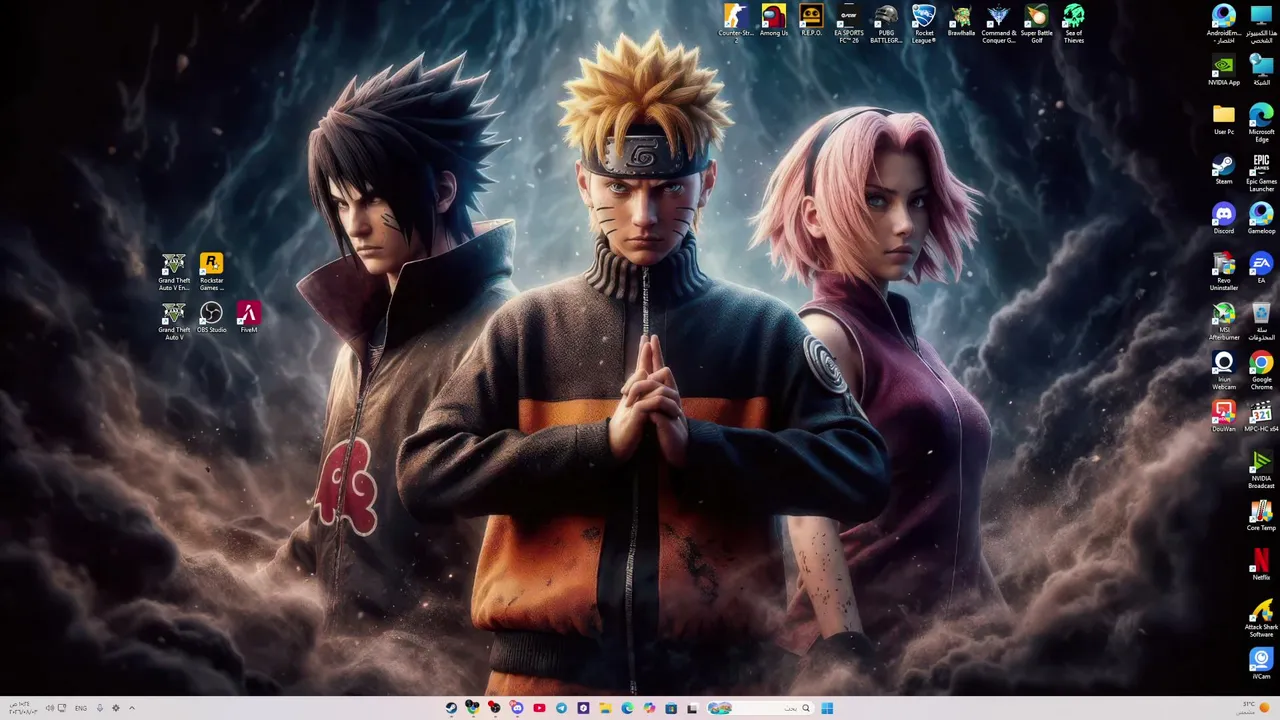Open the NVIDIA App desktop icon
Screen dimensions: 1280x720
click(x=1224, y=70)
